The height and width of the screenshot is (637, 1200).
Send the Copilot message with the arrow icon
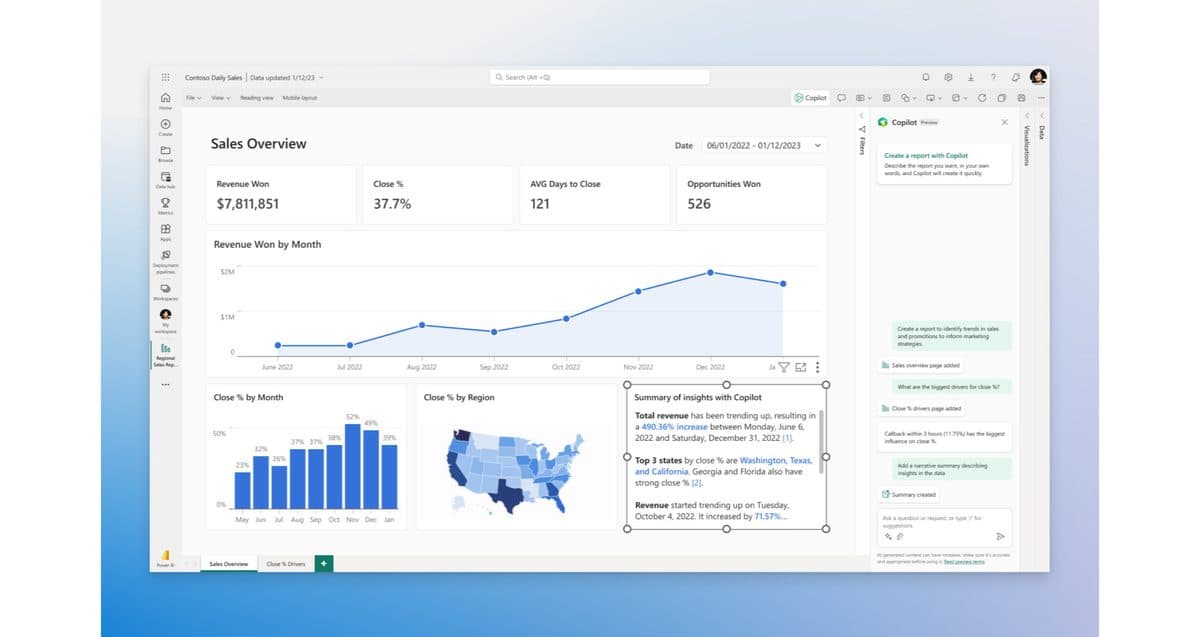point(1001,537)
